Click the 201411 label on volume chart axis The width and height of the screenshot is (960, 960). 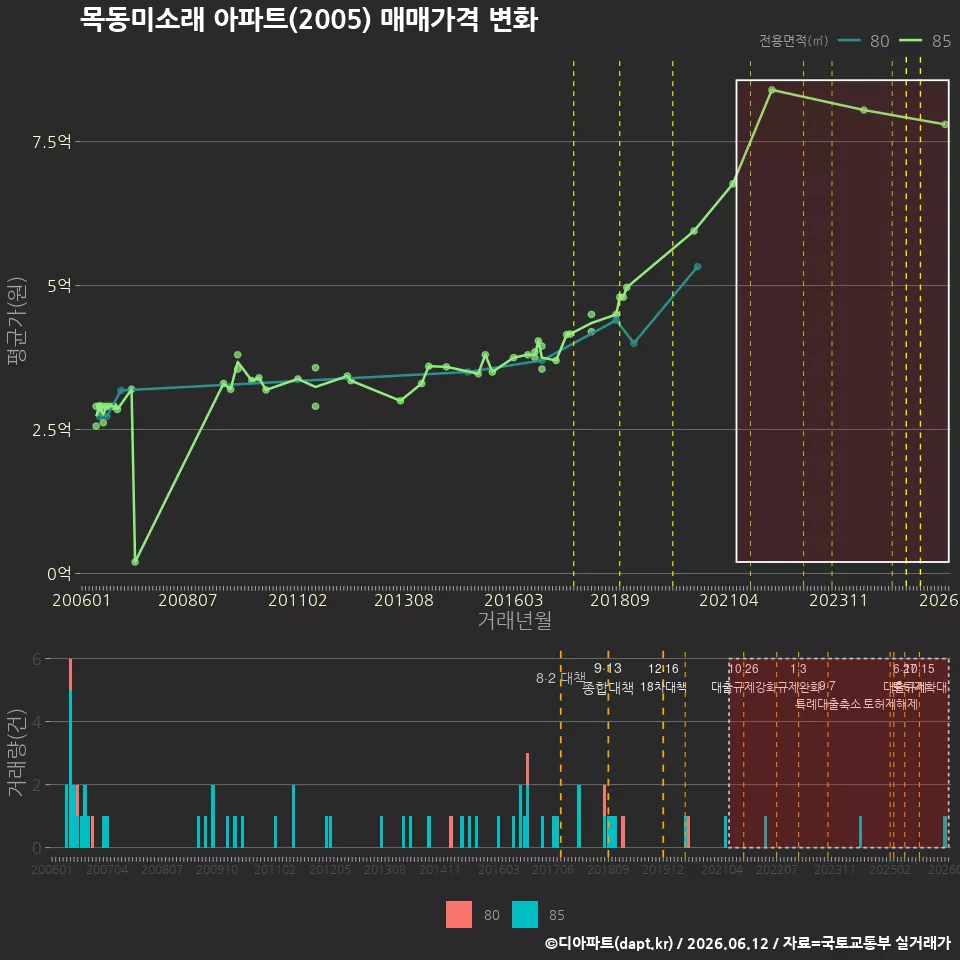pyautogui.click(x=440, y=869)
